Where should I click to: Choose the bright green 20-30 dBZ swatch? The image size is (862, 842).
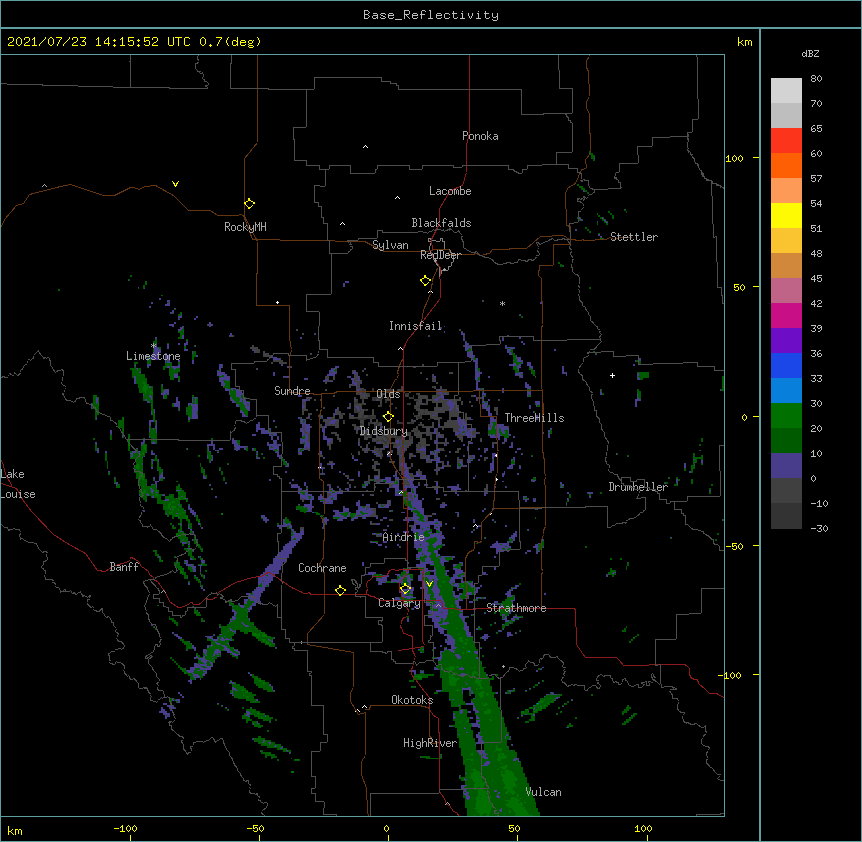coord(786,416)
